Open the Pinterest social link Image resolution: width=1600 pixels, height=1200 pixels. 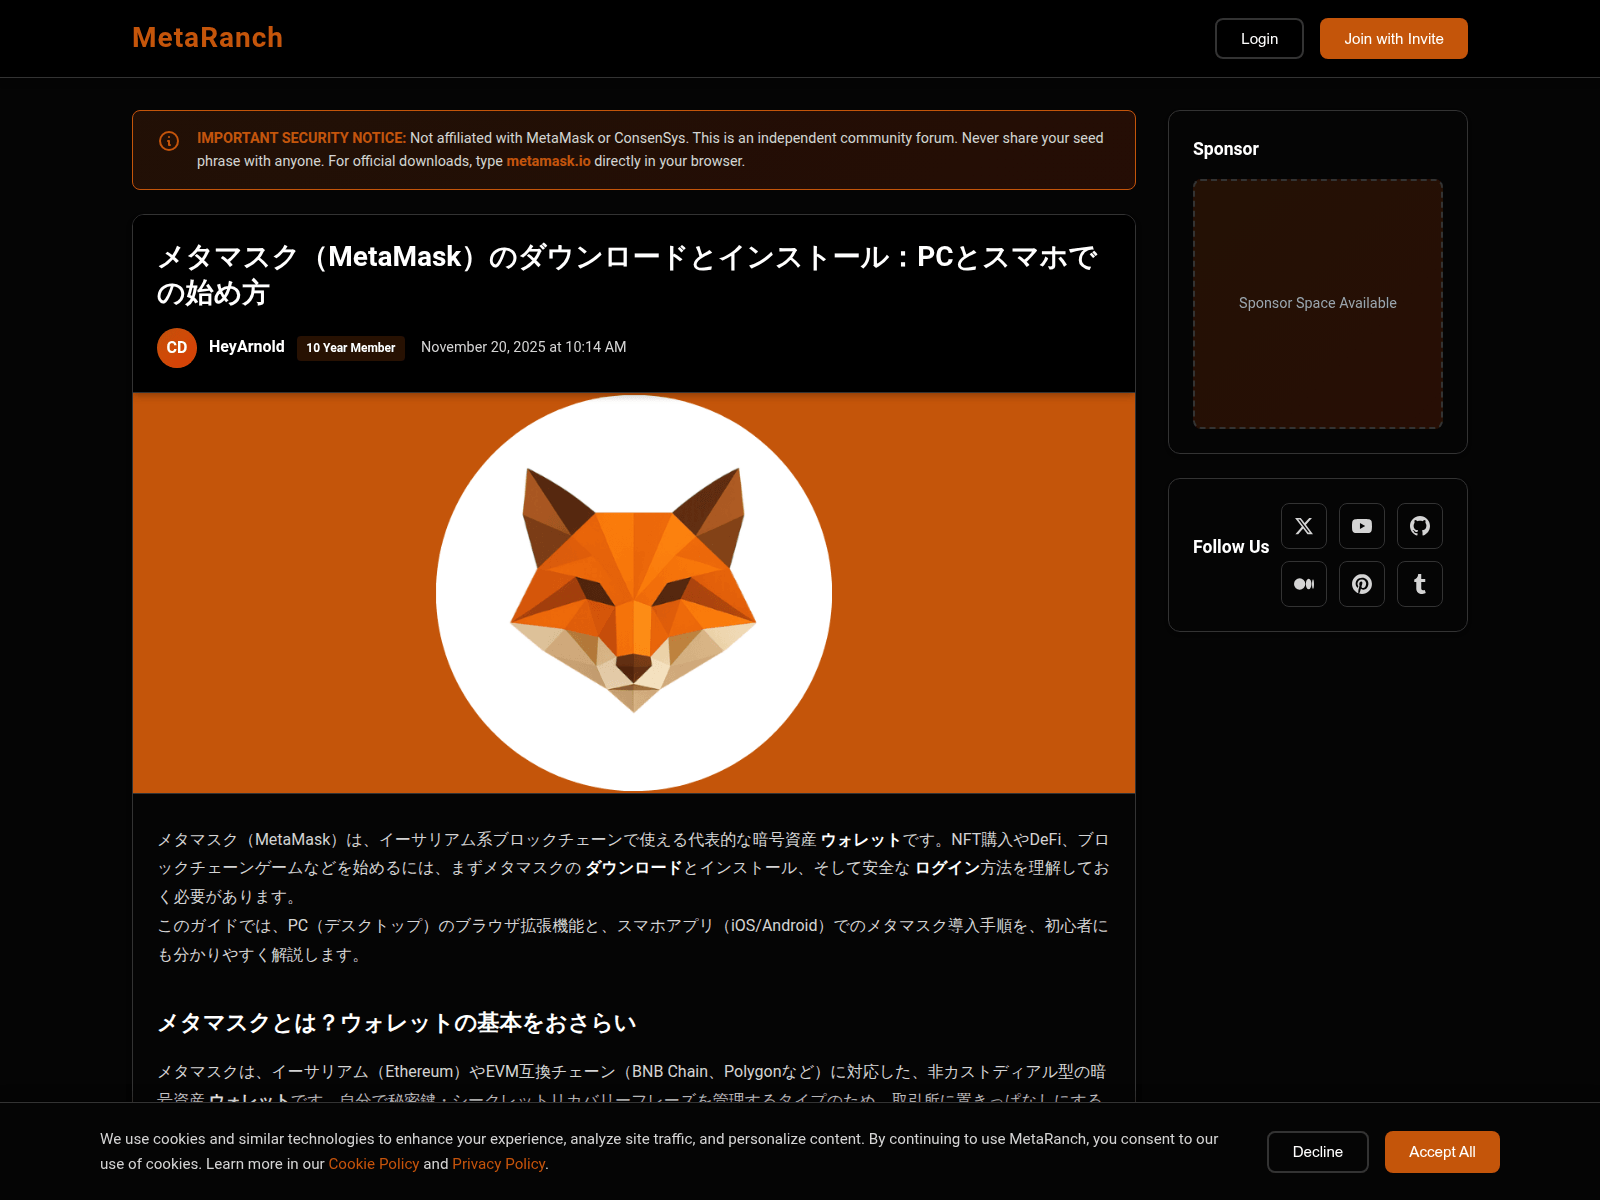pos(1362,584)
